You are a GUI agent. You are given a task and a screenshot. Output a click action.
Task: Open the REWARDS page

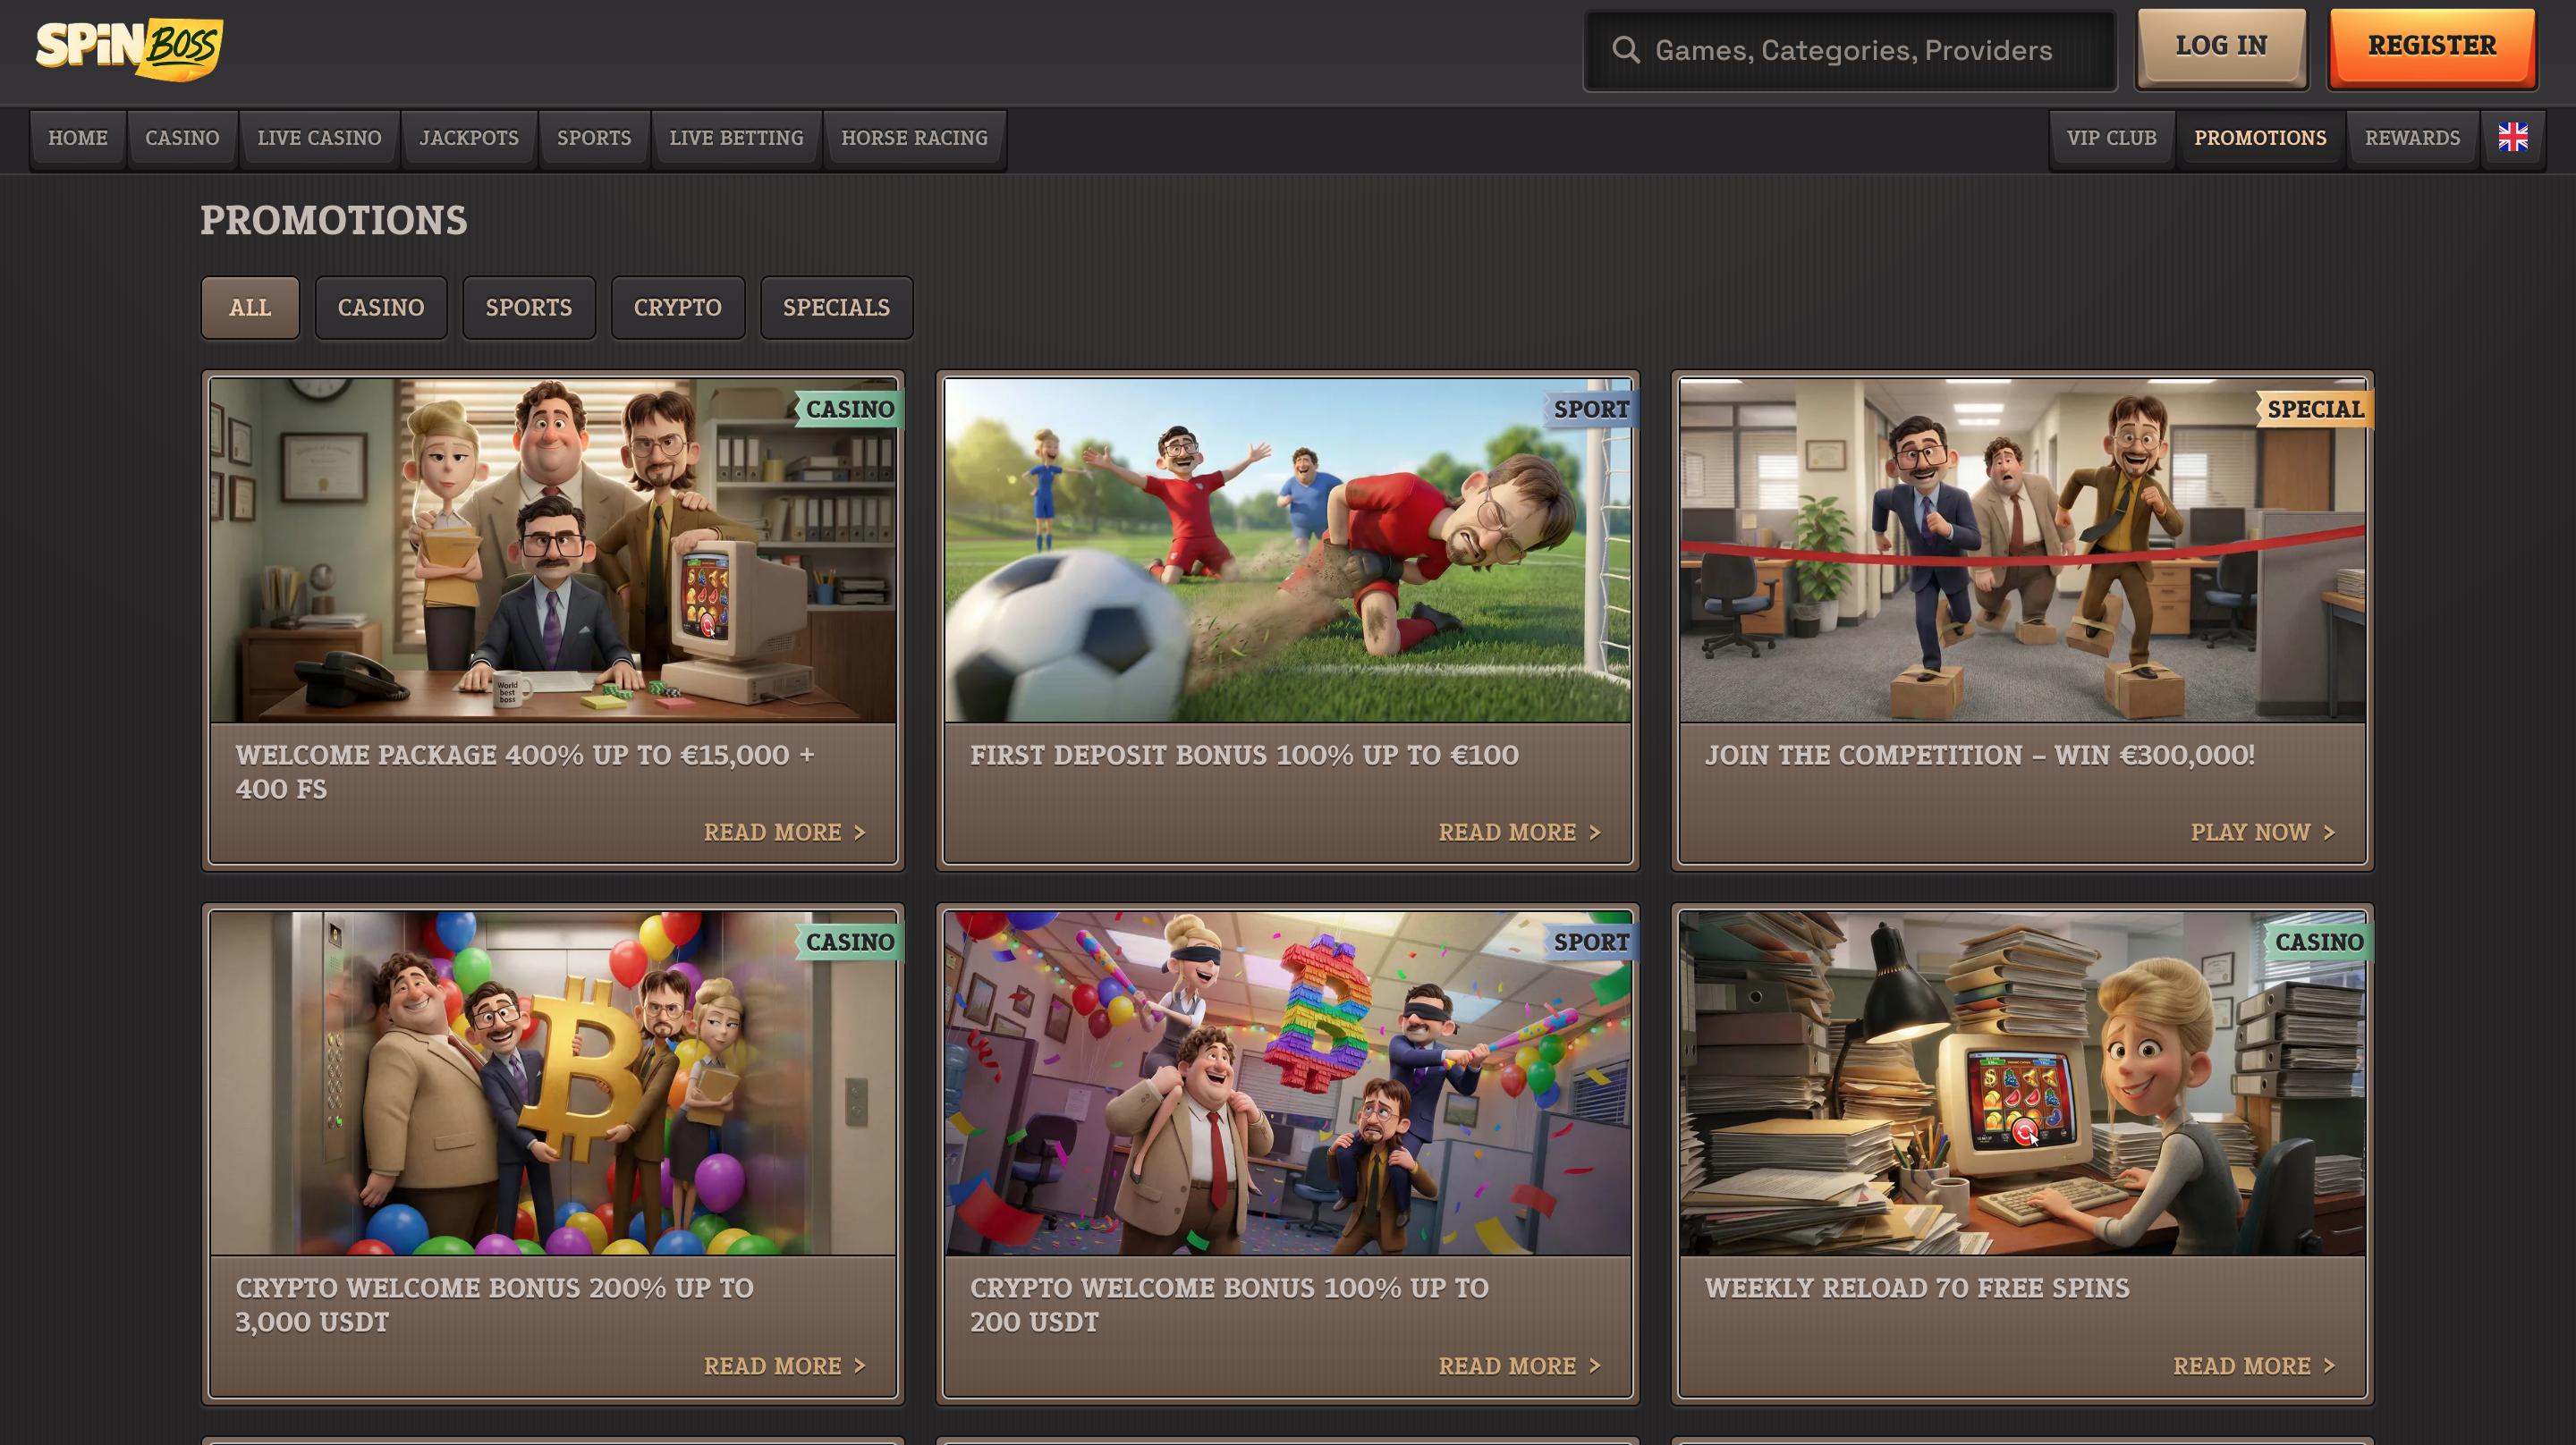coord(2412,138)
